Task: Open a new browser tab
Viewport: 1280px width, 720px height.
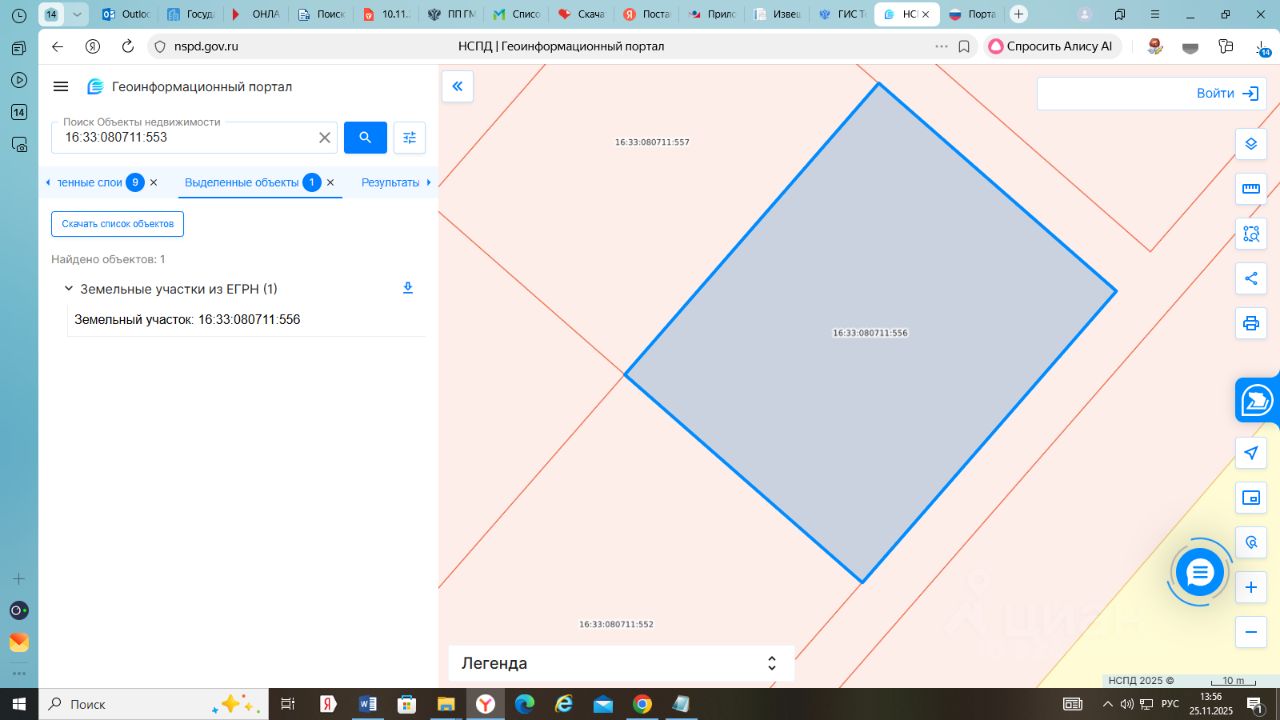Action: (x=1018, y=14)
